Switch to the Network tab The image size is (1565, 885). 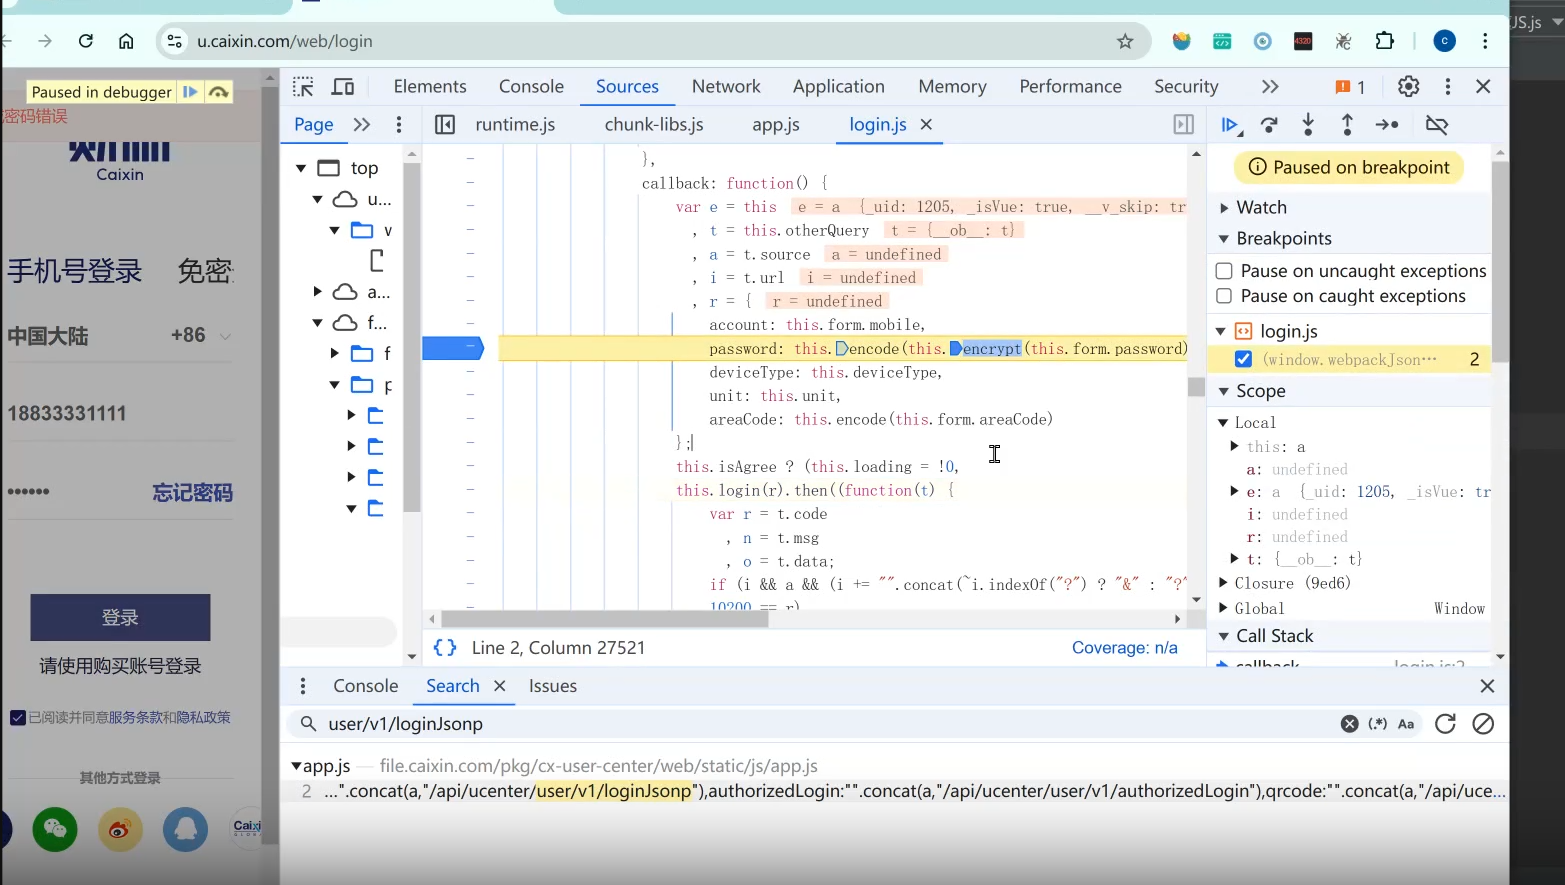(726, 87)
